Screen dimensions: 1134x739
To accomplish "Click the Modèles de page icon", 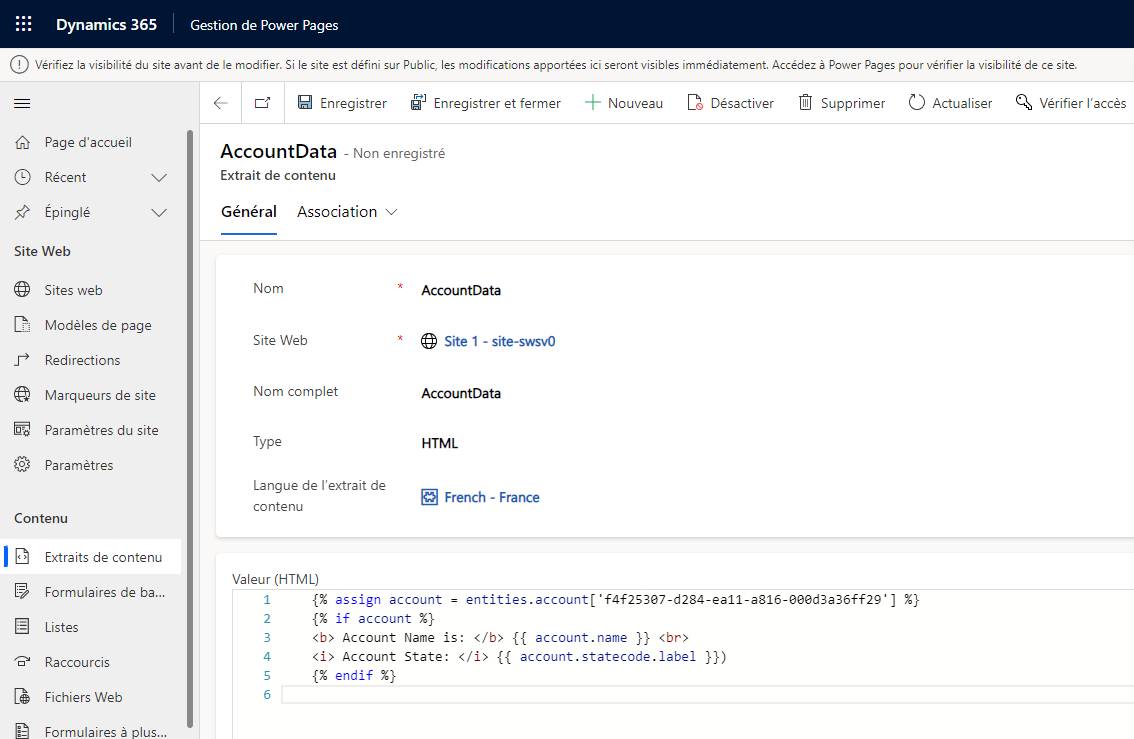I will point(22,325).
